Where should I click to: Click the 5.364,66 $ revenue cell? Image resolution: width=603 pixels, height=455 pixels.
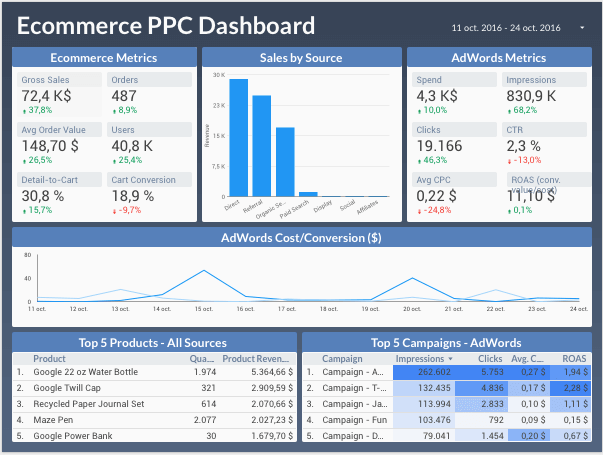click(272, 372)
